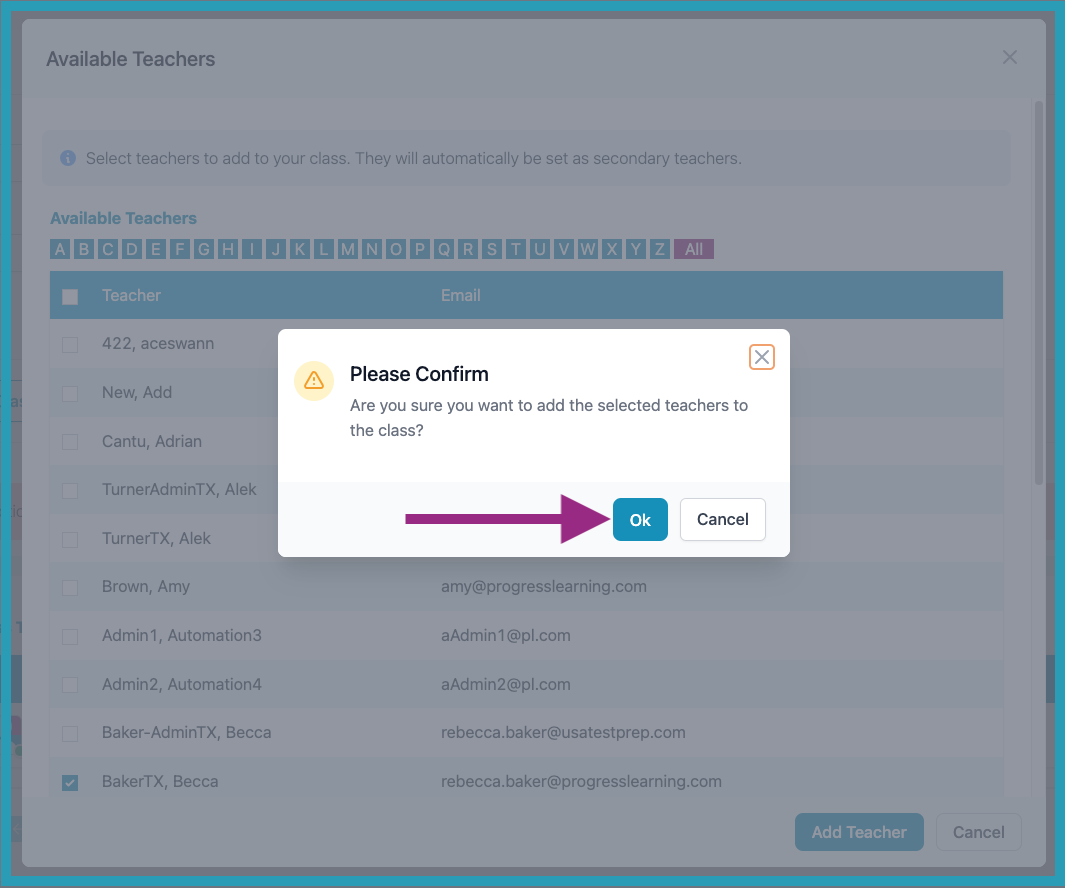Screen dimensions: 1065x888
Task: Click the info icon beside the Select teachers message
Action: [x=68, y=158]
